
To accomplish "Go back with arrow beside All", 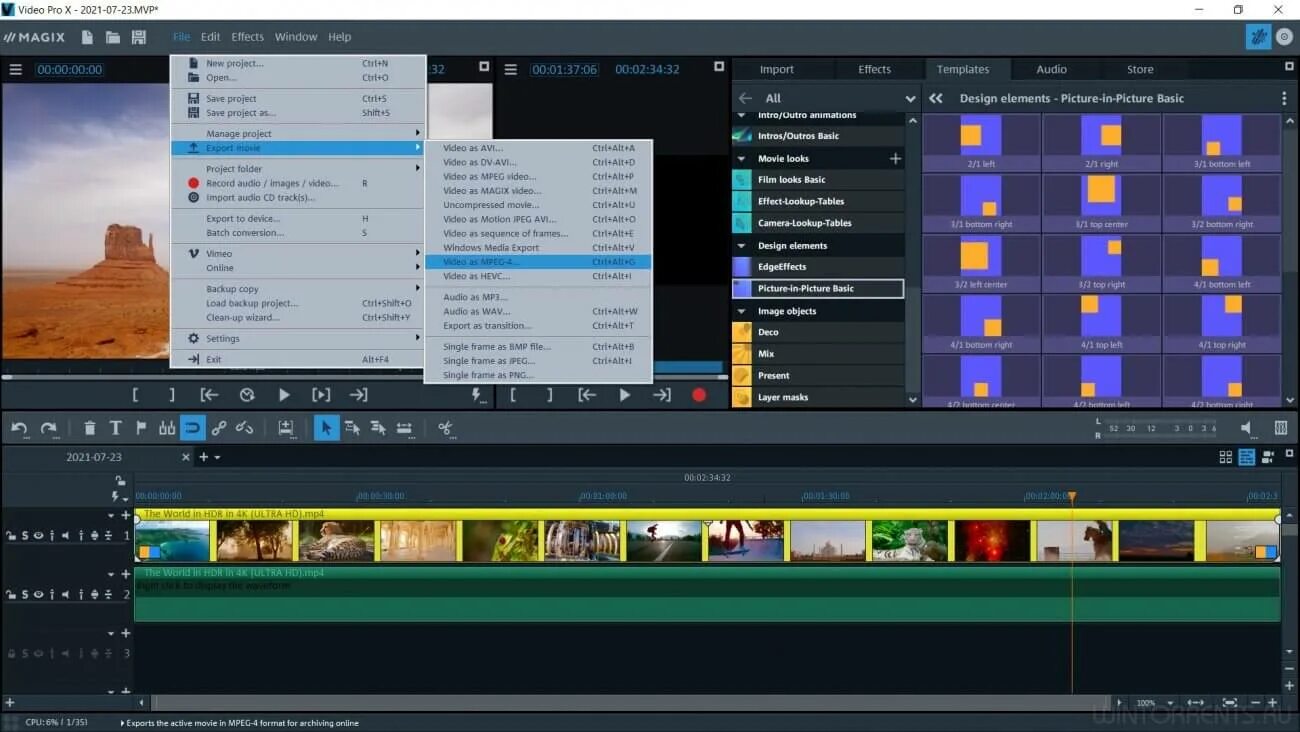I will [x=745, y=98].
